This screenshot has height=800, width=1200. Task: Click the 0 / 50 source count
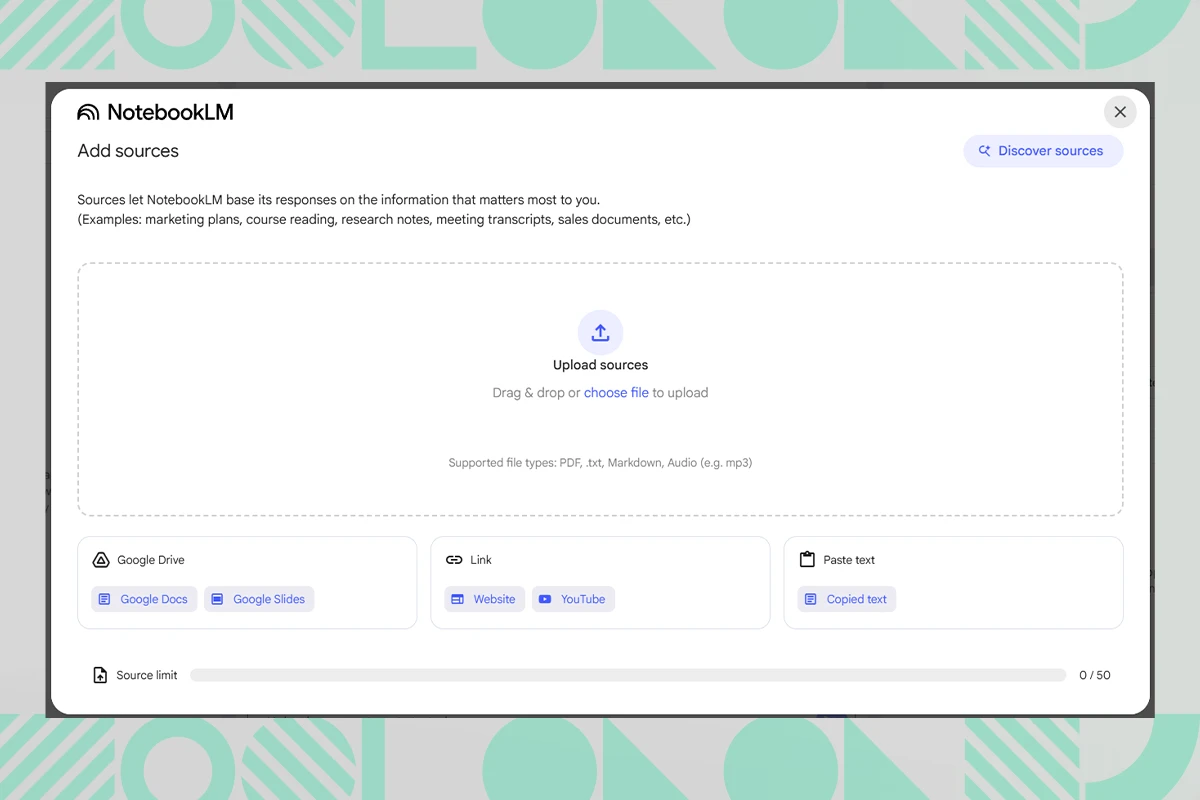[1095, 675]
